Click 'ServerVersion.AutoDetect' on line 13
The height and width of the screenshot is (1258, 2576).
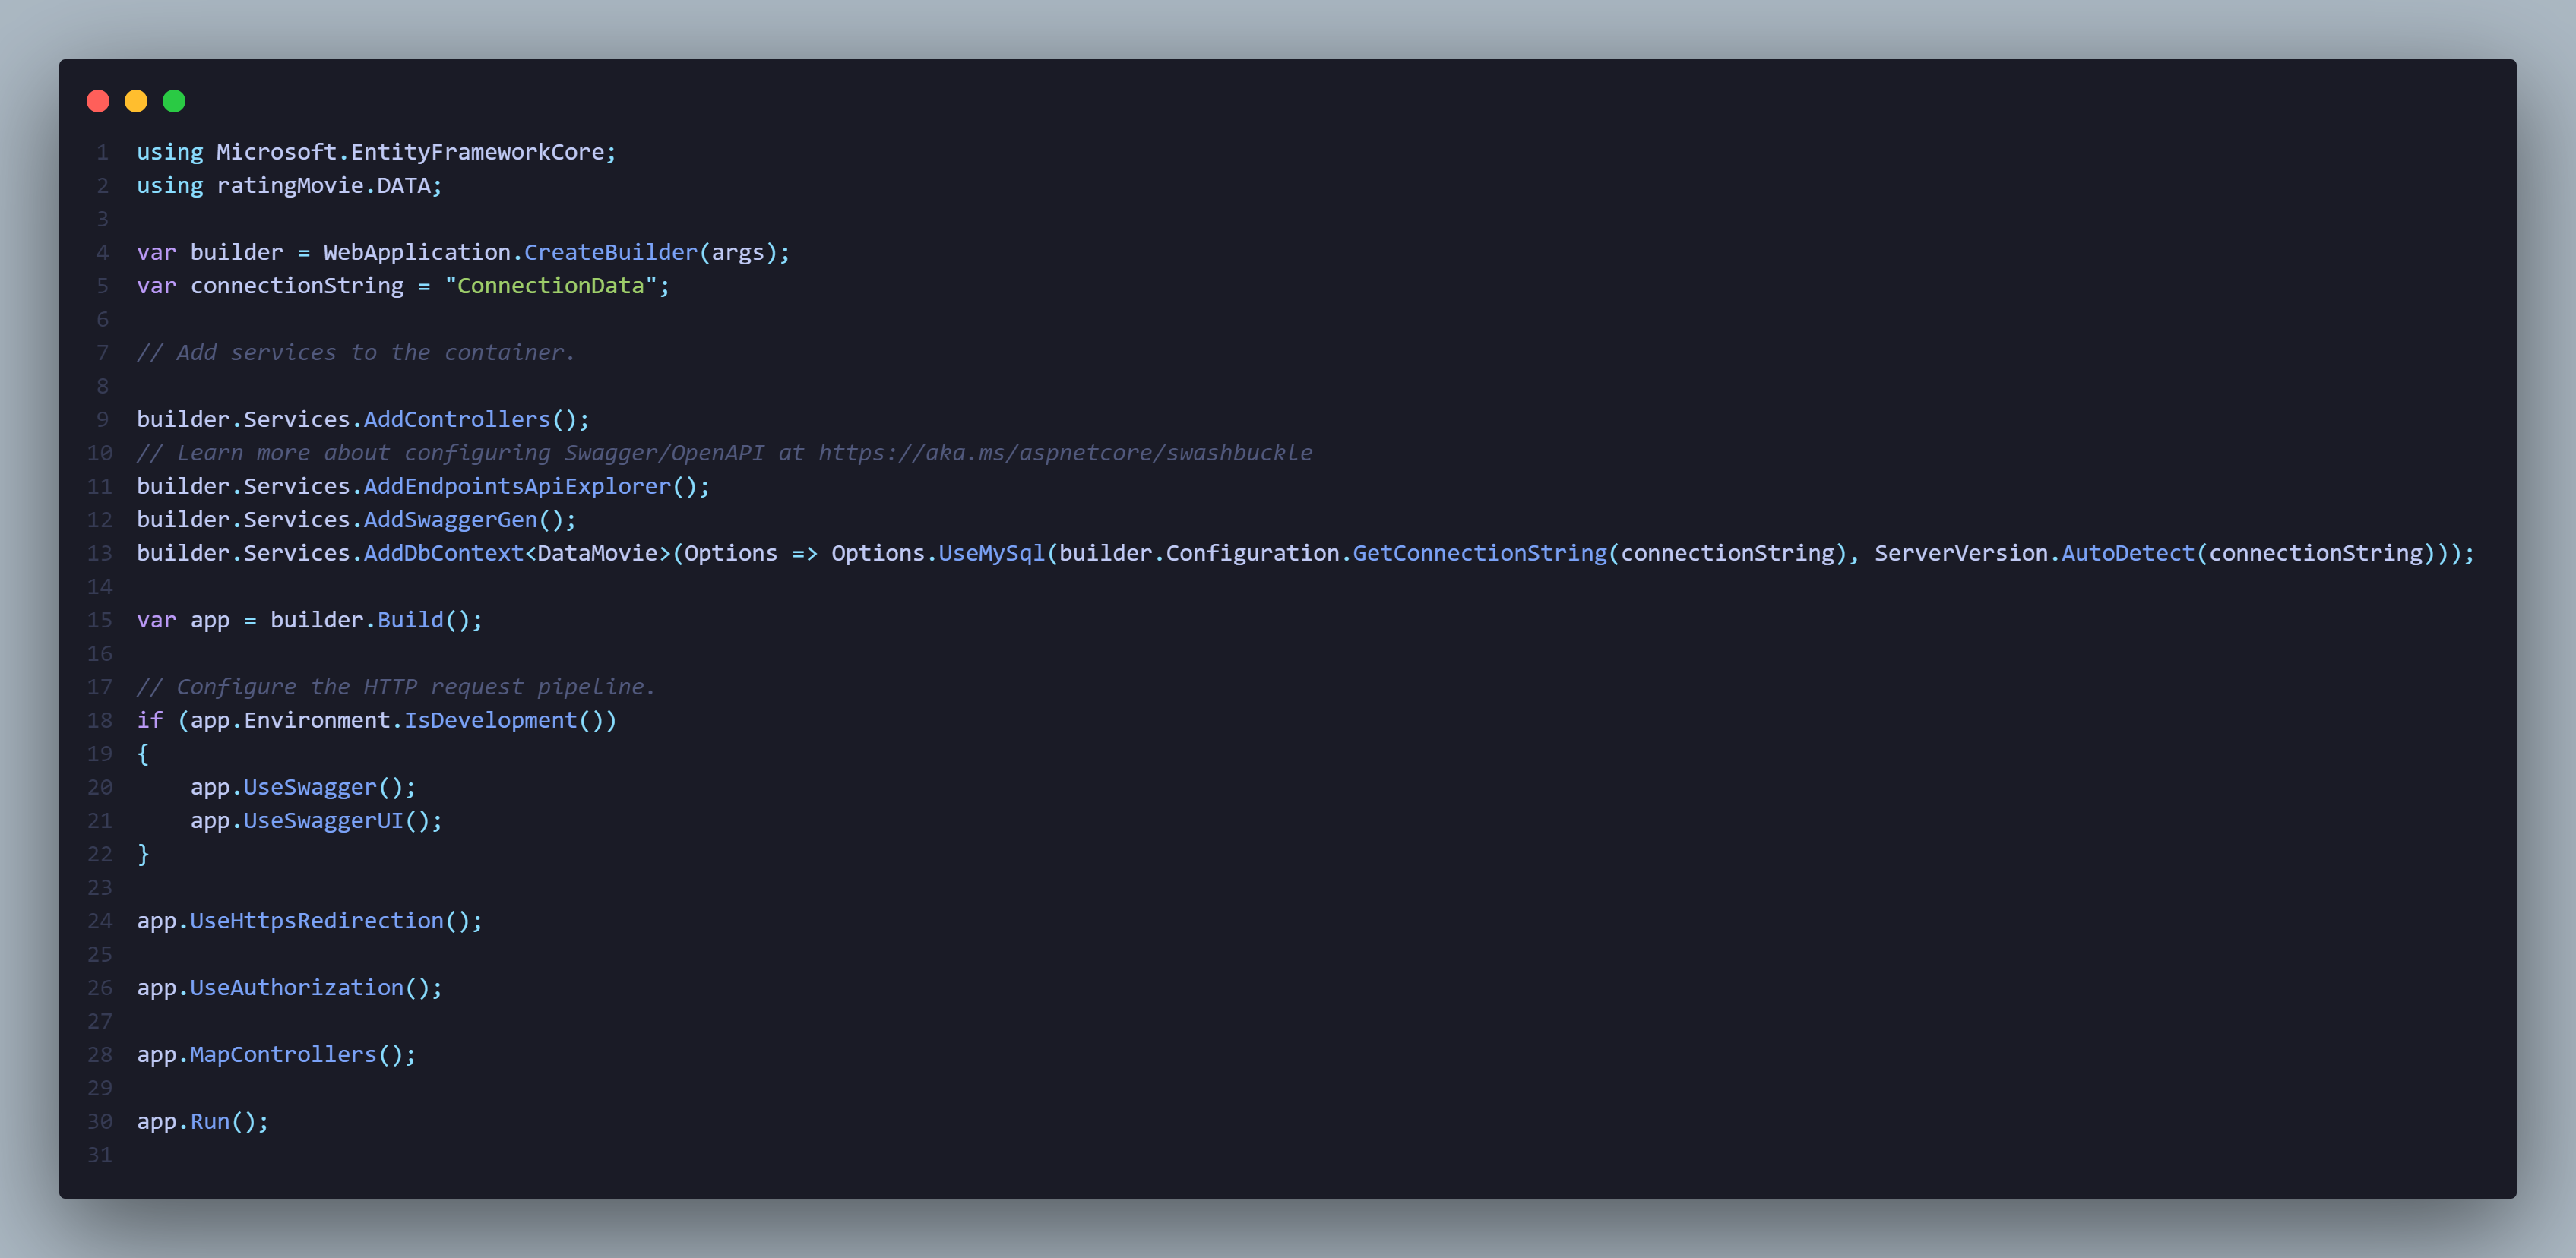[x=2034, y=553]
